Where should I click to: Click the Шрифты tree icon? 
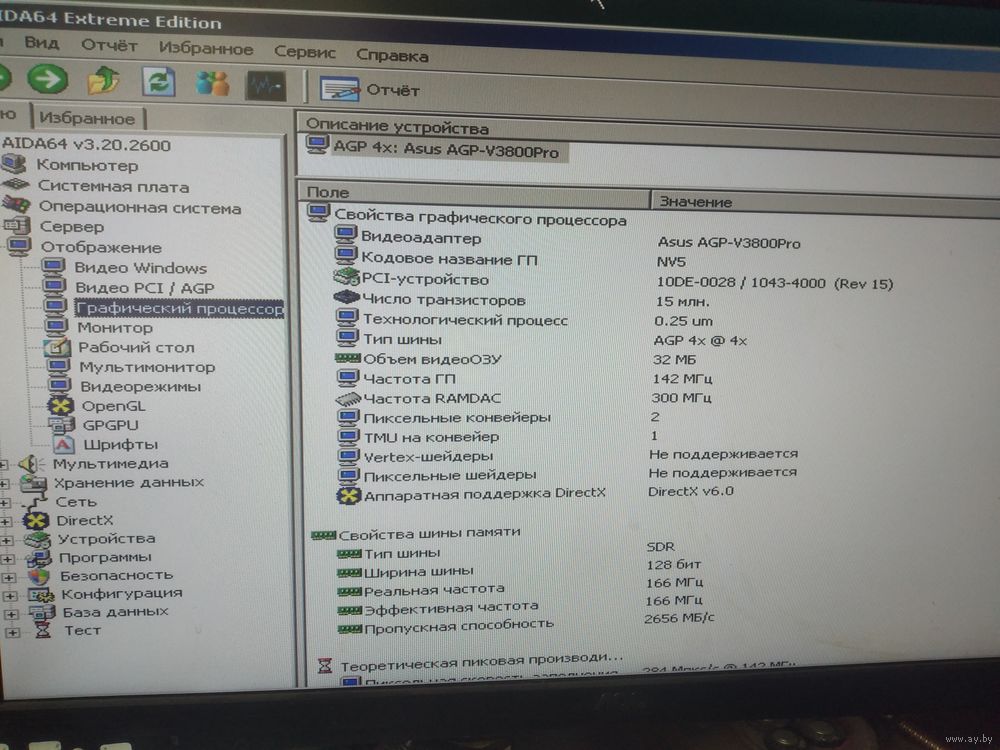tap(62, 443)
